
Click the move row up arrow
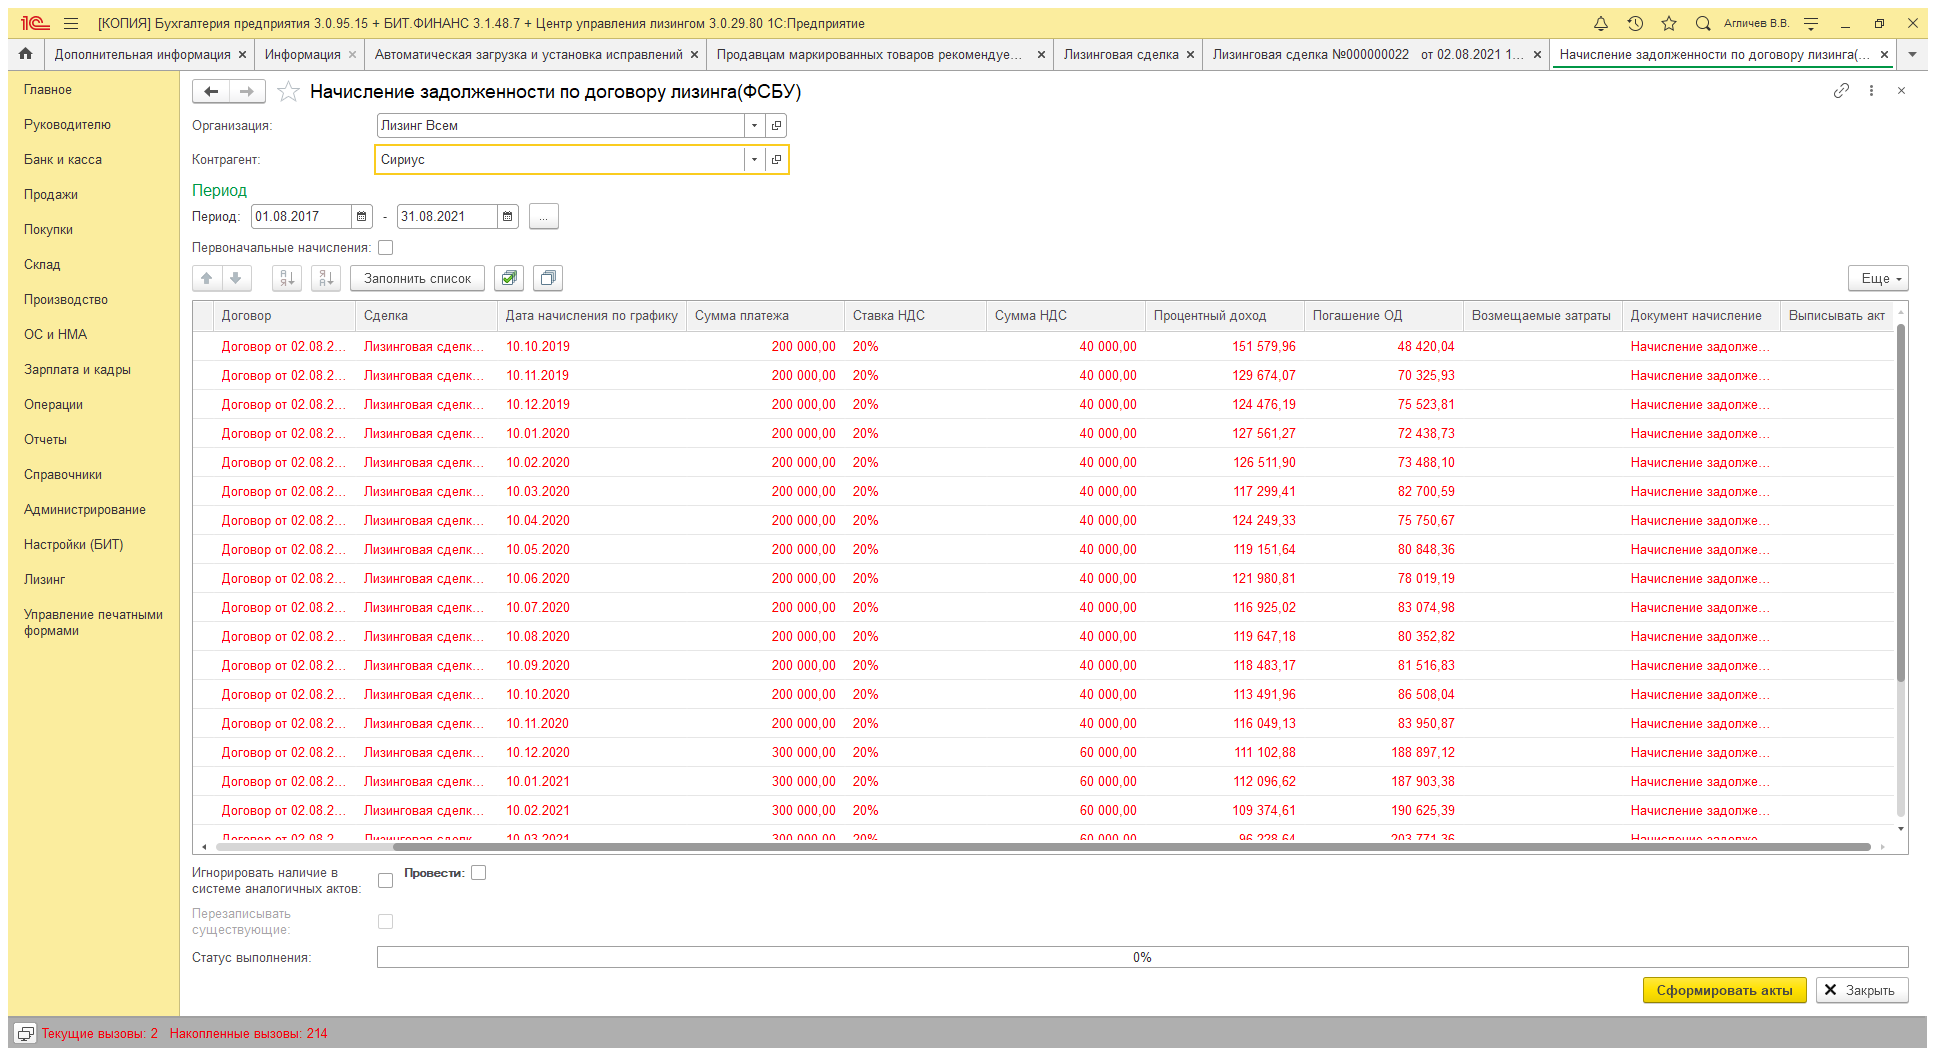click(x=207, y=278)
